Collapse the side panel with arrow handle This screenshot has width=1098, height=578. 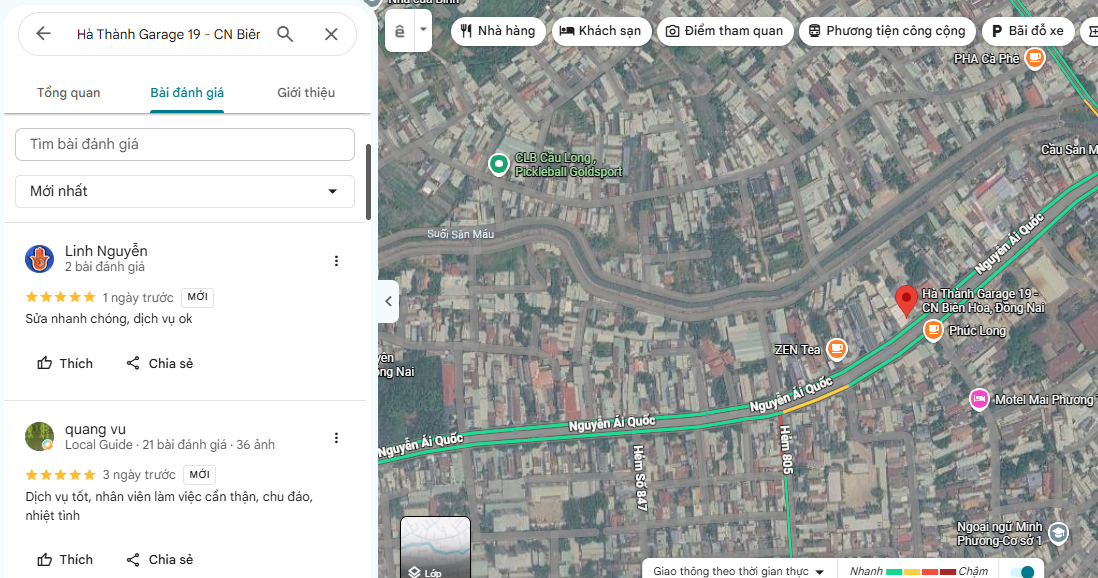click(389, 301)
